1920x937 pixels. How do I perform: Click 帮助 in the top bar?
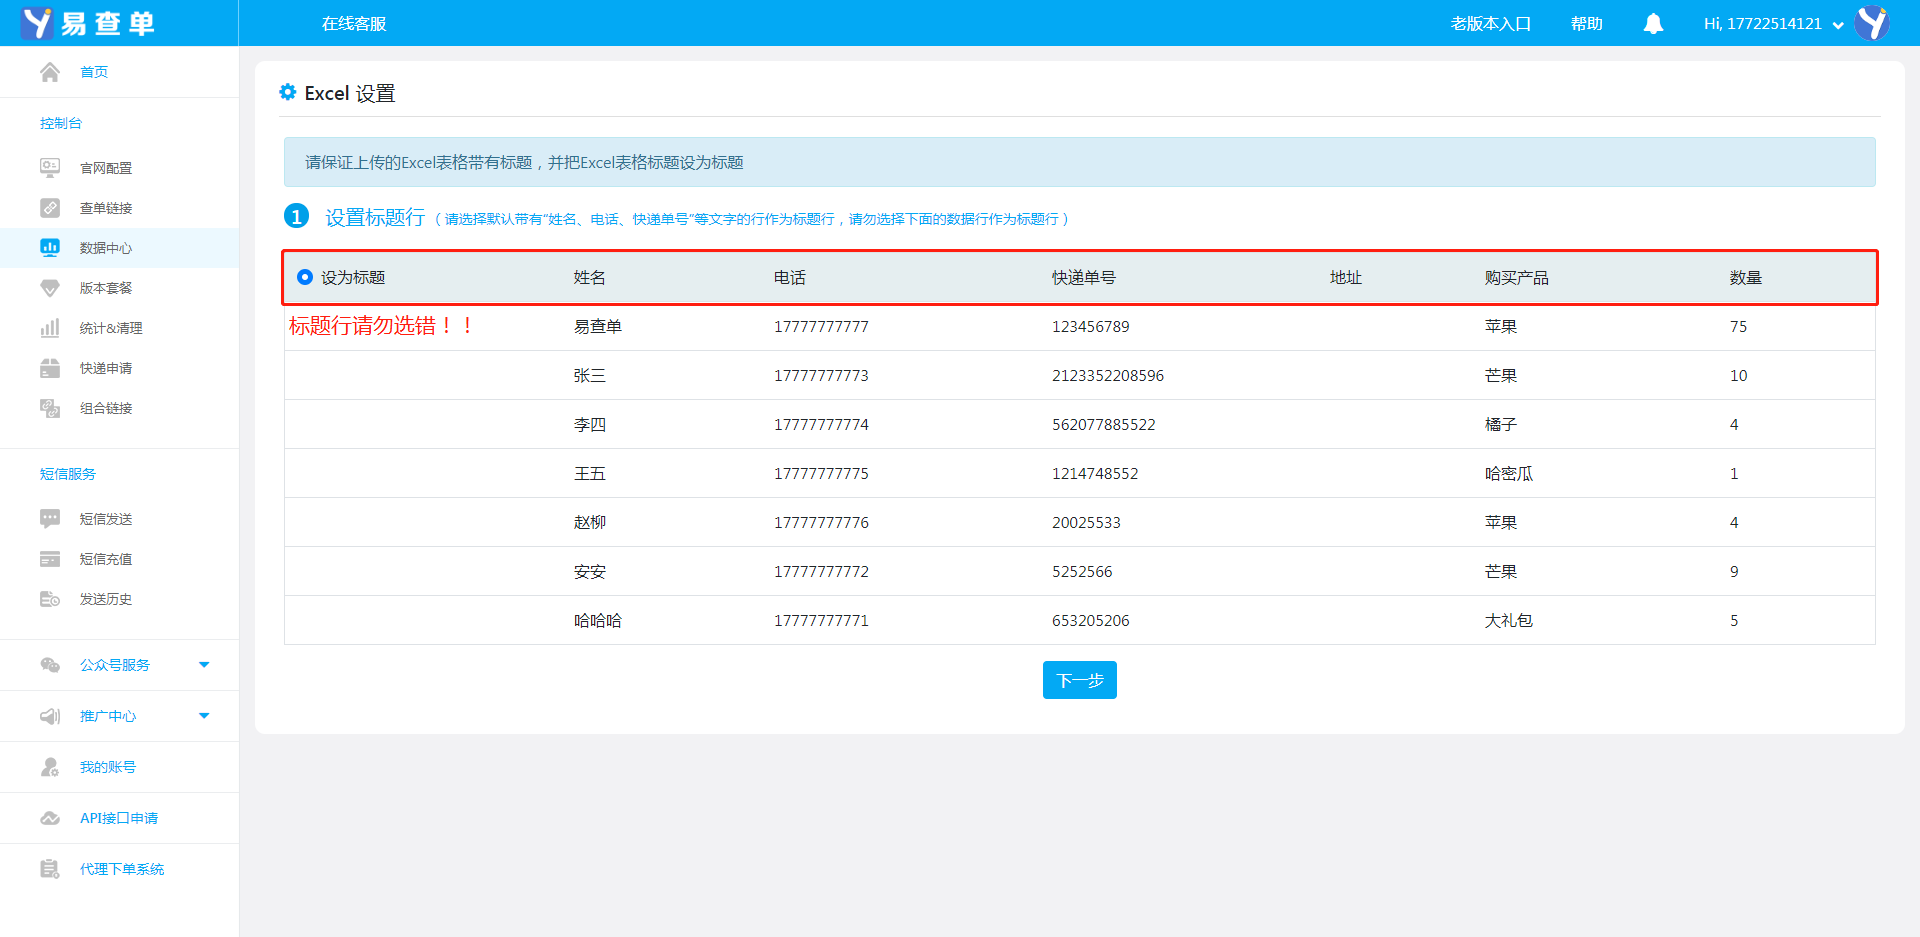pos(1586,24)
